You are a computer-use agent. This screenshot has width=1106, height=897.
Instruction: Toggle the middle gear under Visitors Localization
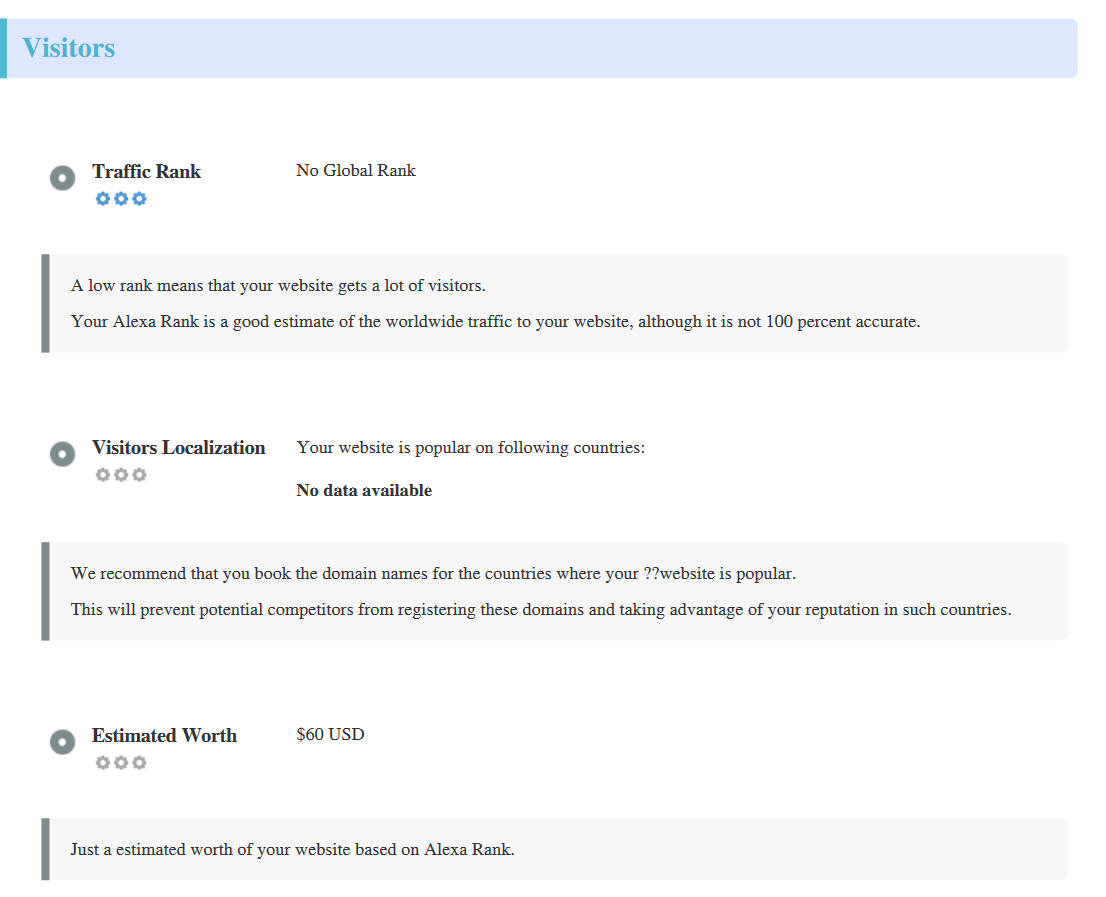tap(121, 474)
